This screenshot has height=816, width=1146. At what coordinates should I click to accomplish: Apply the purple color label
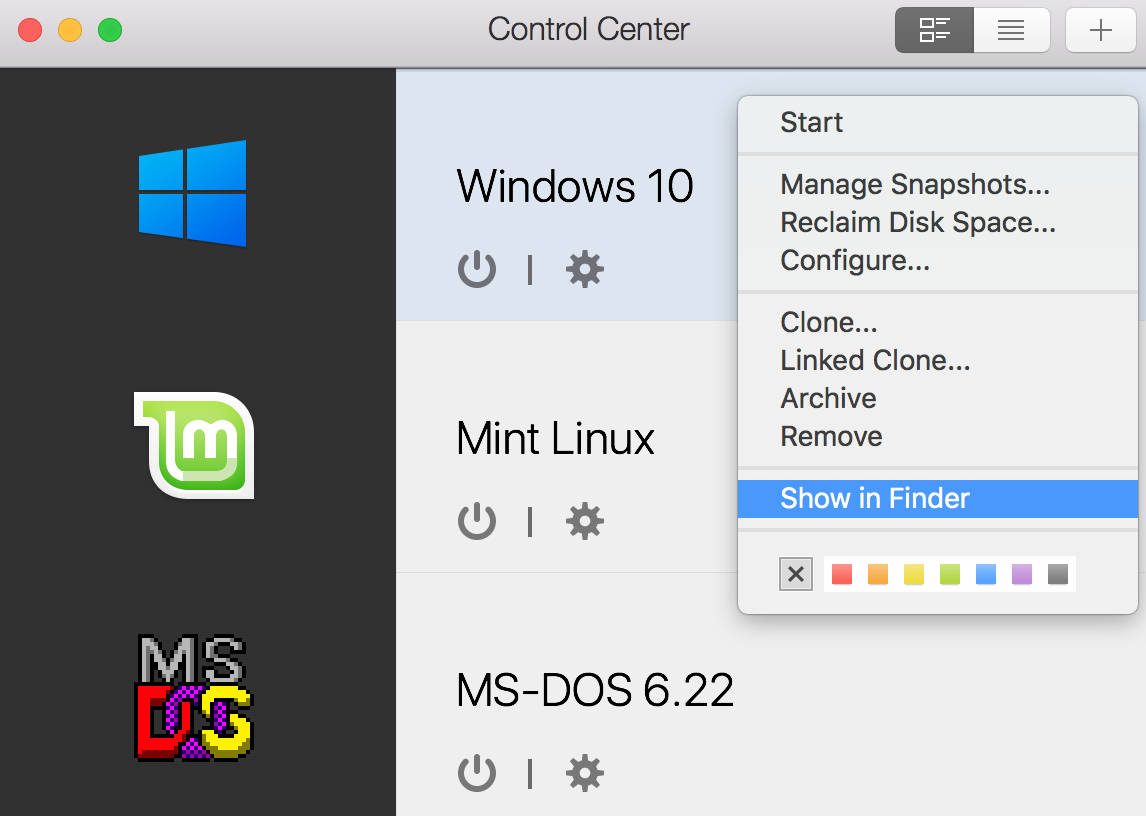[1022, 574]
